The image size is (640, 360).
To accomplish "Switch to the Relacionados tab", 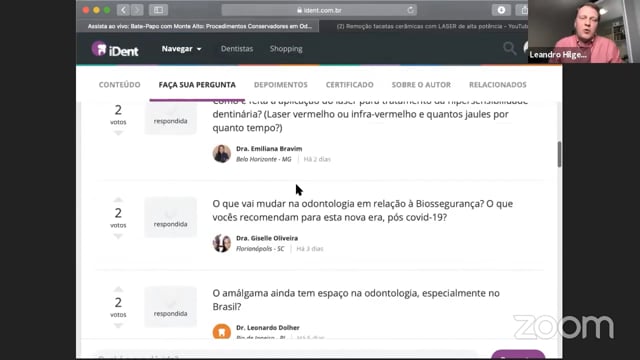I will pos(498,85).
